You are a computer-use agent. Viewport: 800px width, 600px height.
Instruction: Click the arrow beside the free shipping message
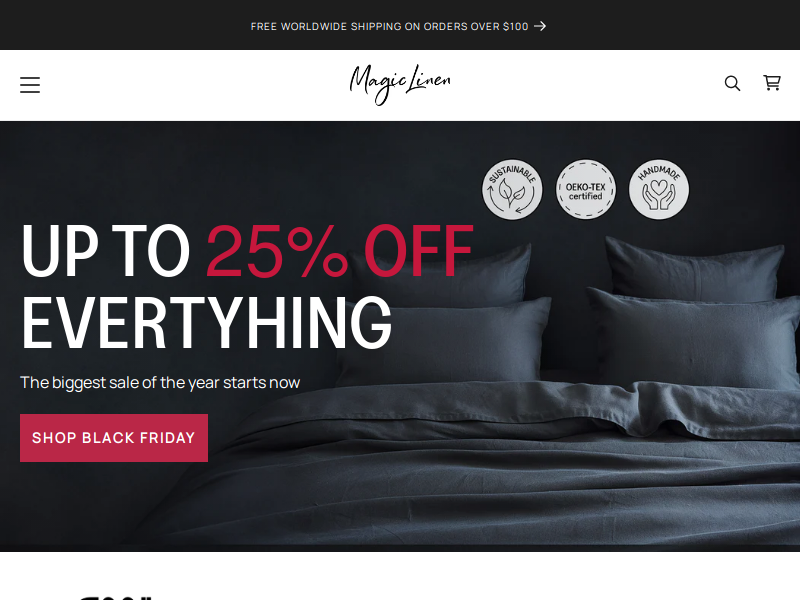pyautogui.click(x=540, y=26)
